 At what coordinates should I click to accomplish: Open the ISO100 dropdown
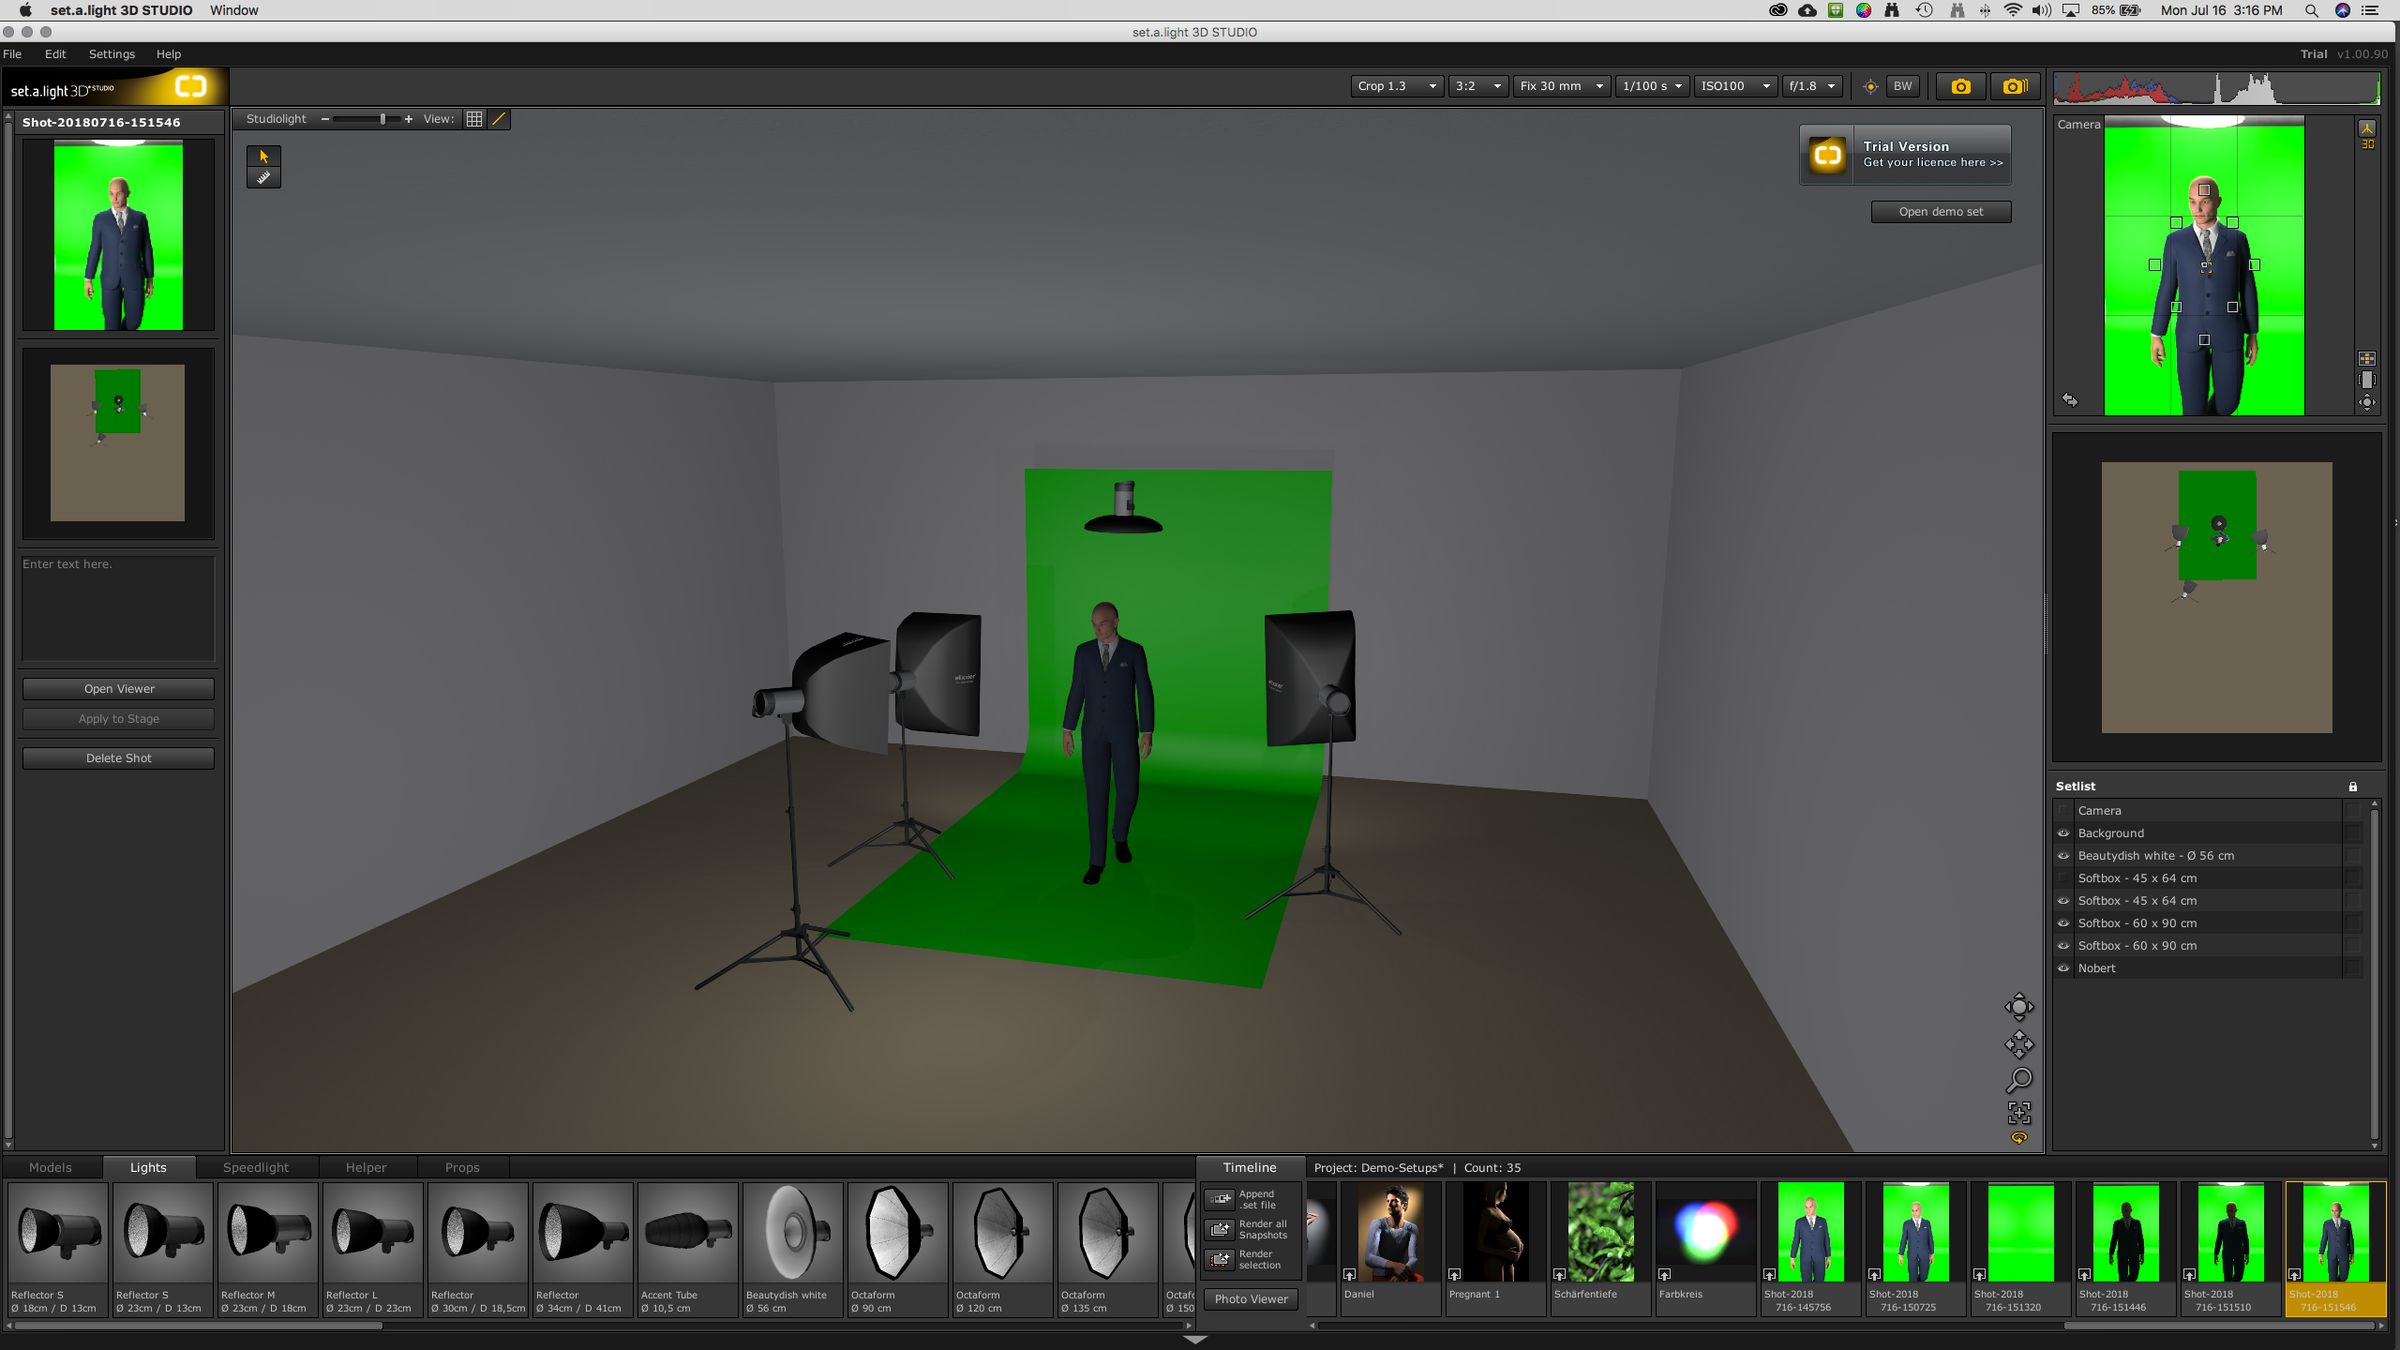click(1736, 86)
